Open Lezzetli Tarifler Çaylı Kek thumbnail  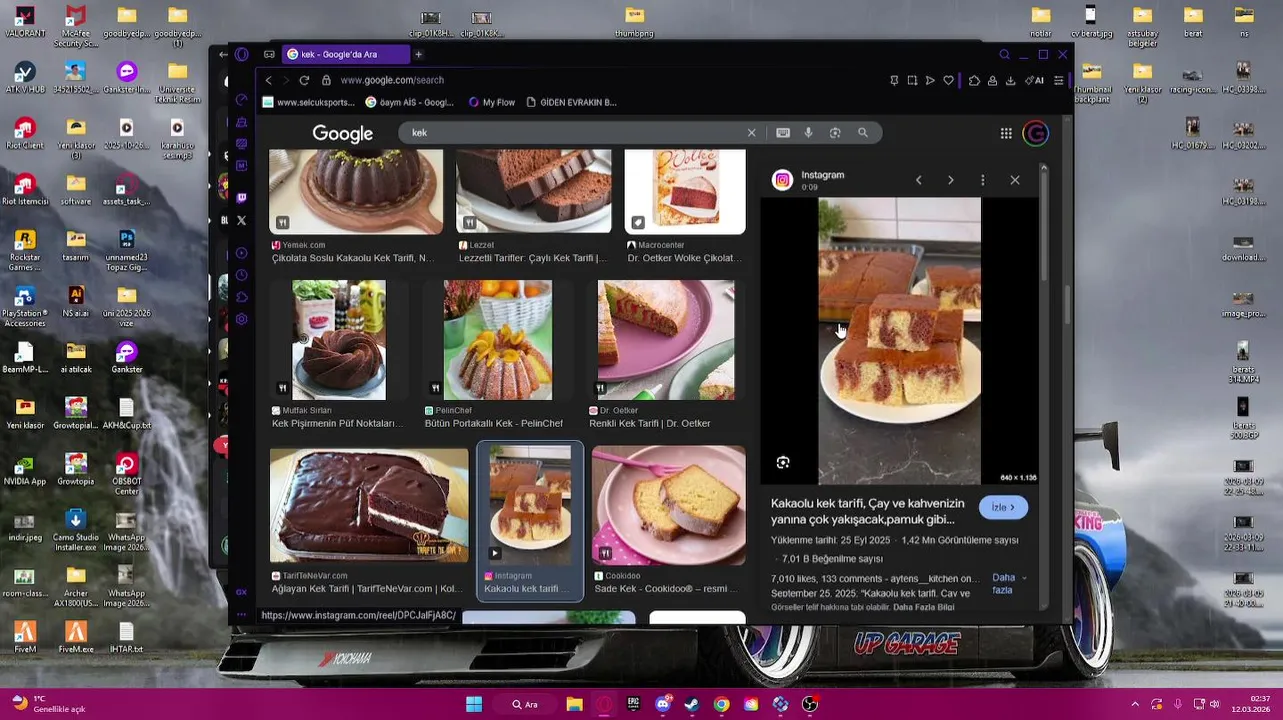tap(534, 191)
